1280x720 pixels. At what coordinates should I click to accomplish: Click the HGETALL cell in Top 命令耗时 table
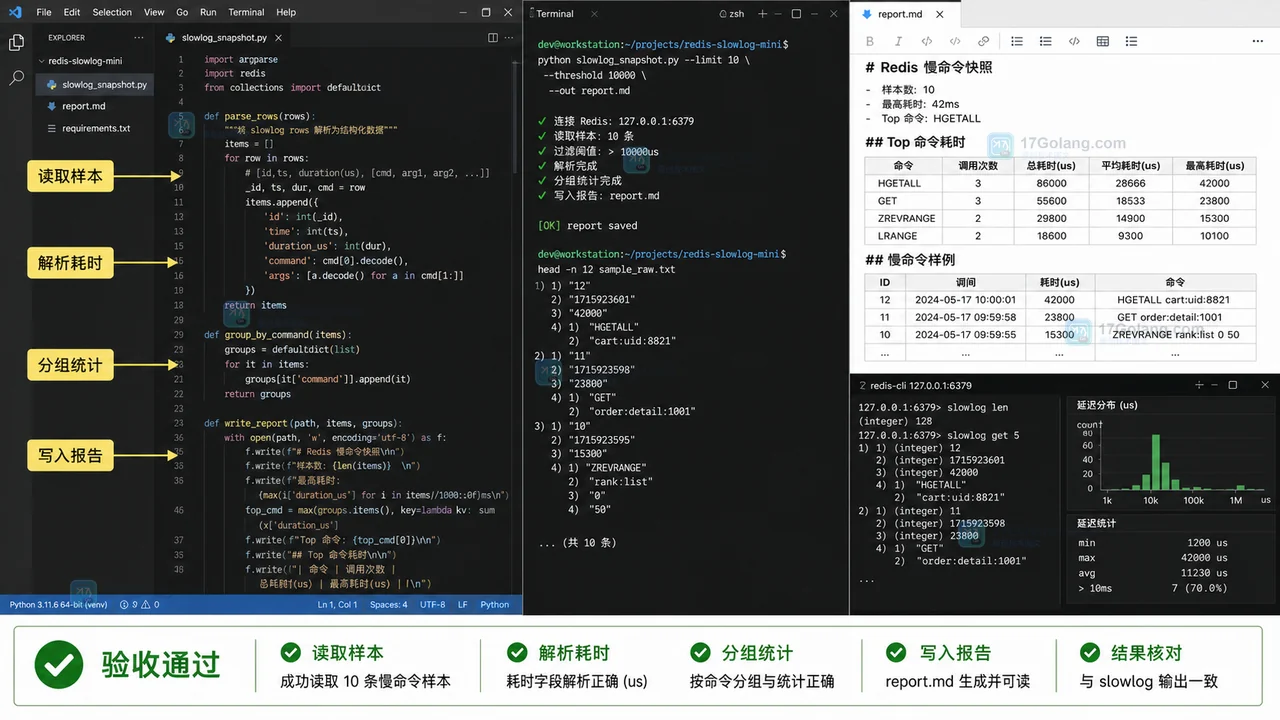tap(903, 184)
